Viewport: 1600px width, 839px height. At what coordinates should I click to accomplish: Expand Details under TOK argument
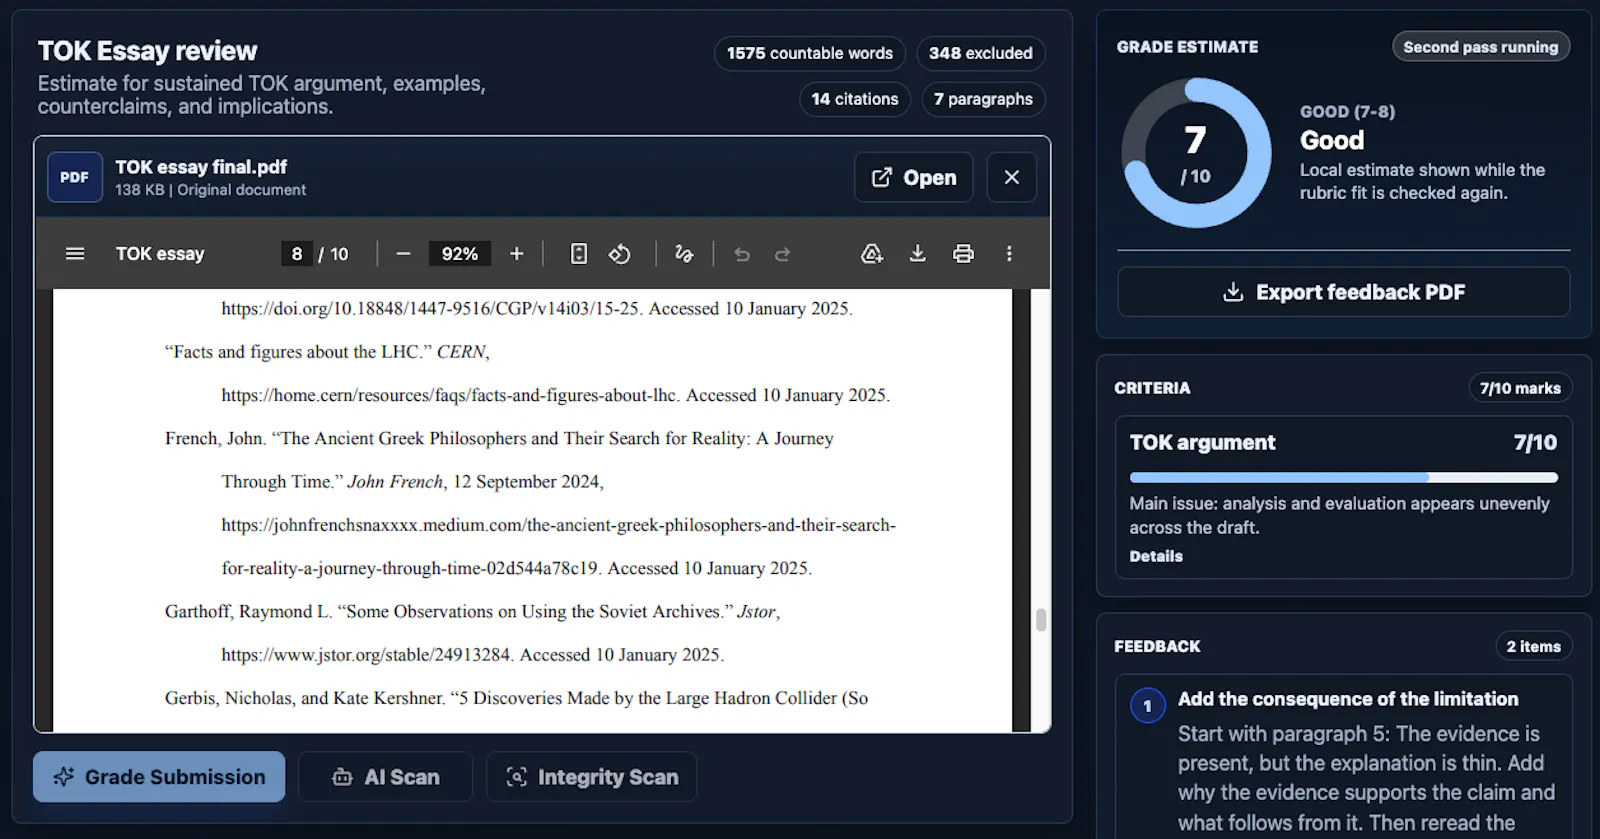pyautogui.click(x=1156, y=556)
